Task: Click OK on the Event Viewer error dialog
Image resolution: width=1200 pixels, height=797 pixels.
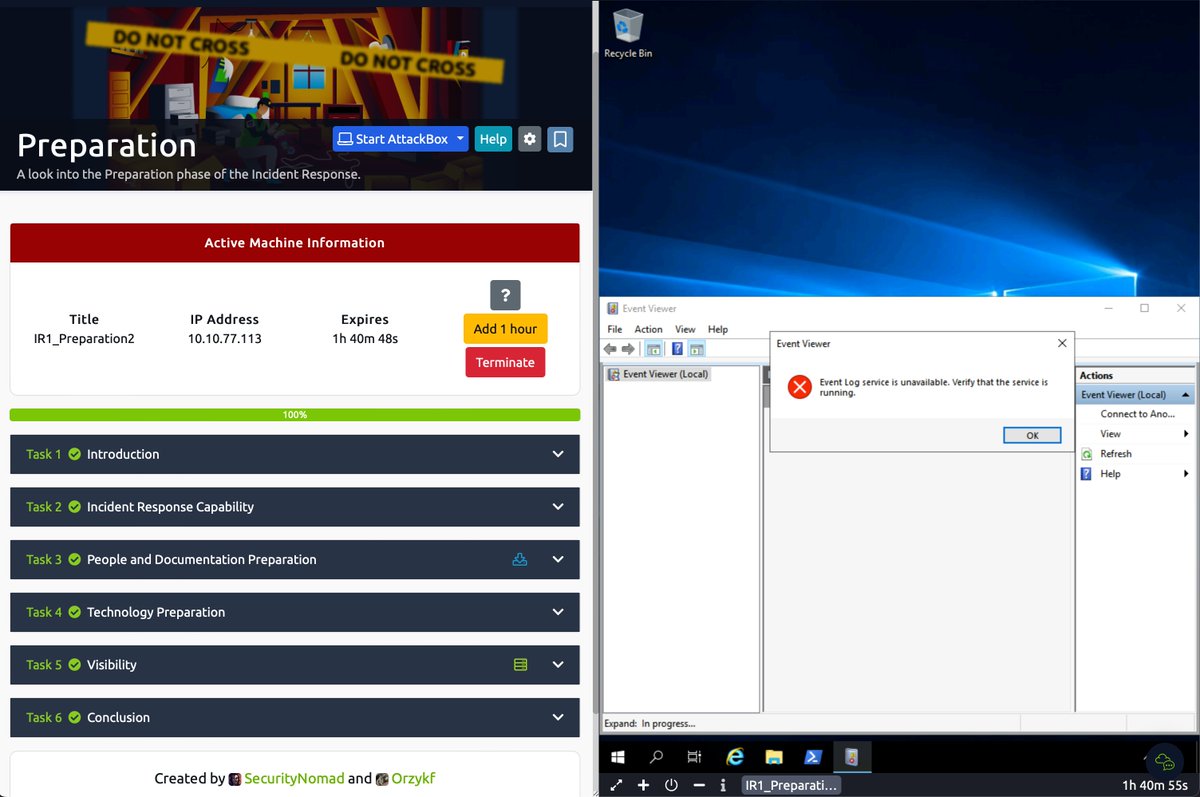Action: (1032, 435)
